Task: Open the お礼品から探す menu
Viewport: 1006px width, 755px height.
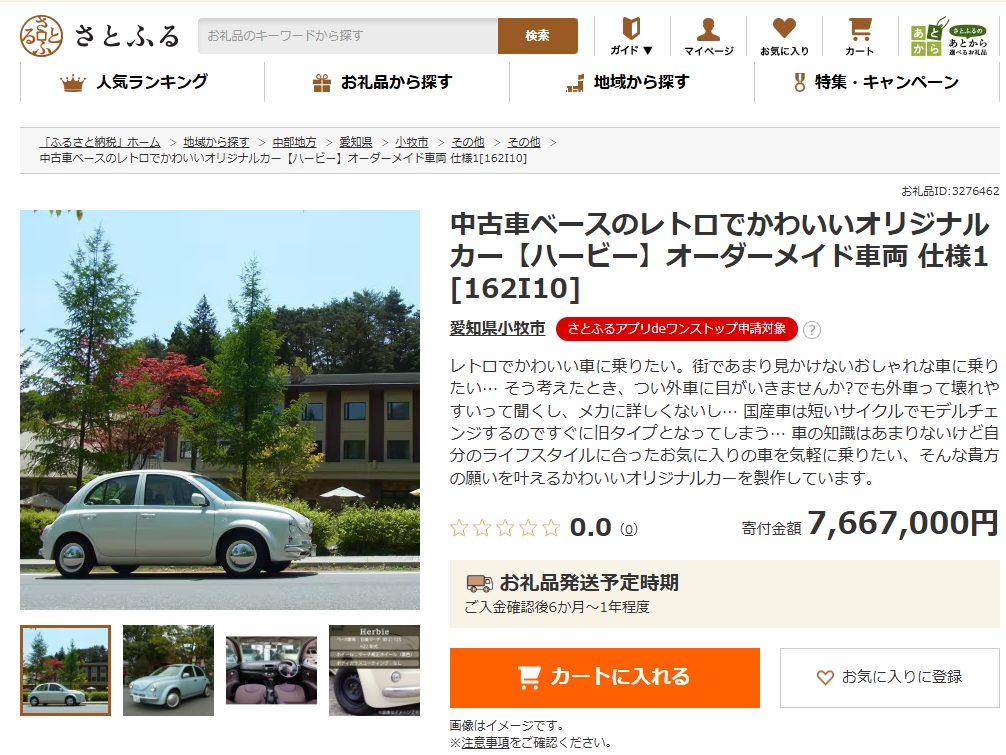Action: (x=386, y=83)
